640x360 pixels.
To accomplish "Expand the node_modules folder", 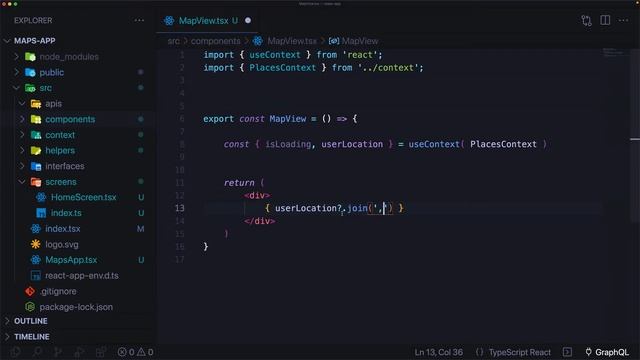I will tap(16, 56).
